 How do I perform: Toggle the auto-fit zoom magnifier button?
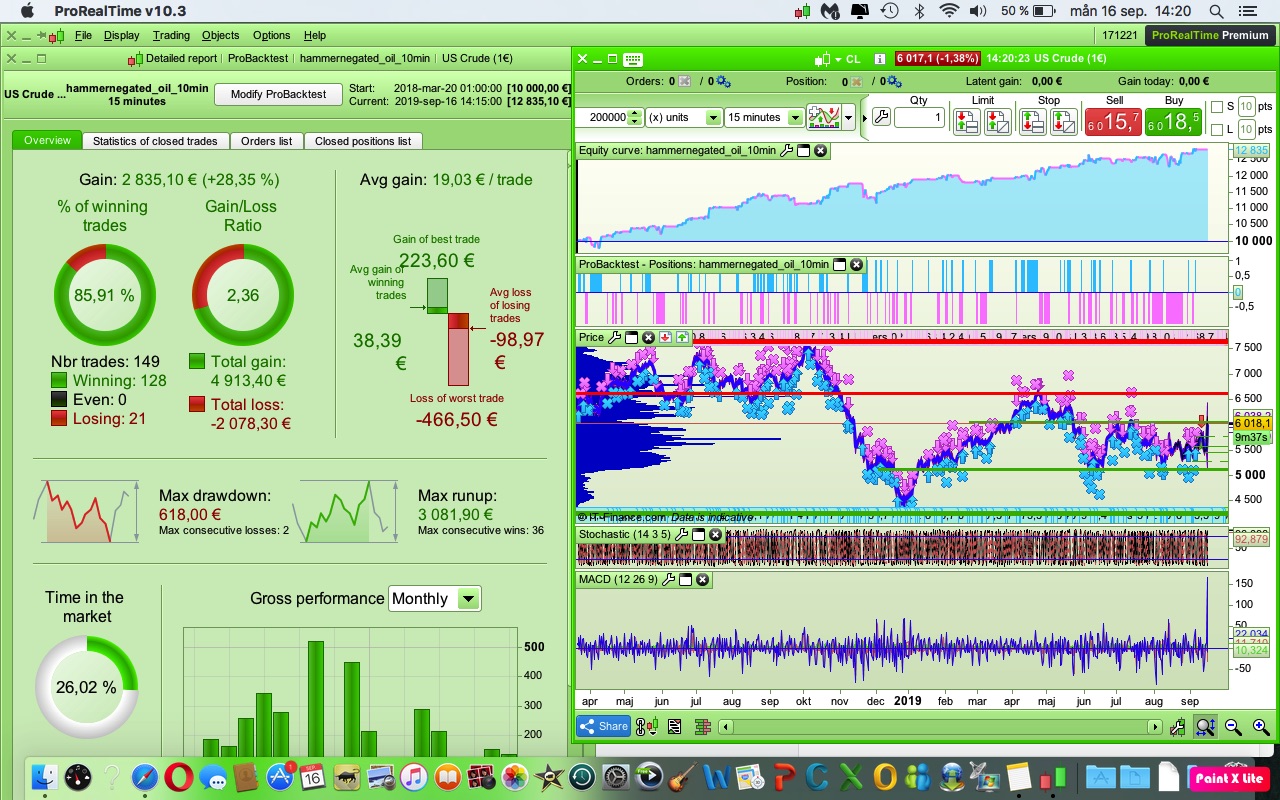(x=1205, y=727)
